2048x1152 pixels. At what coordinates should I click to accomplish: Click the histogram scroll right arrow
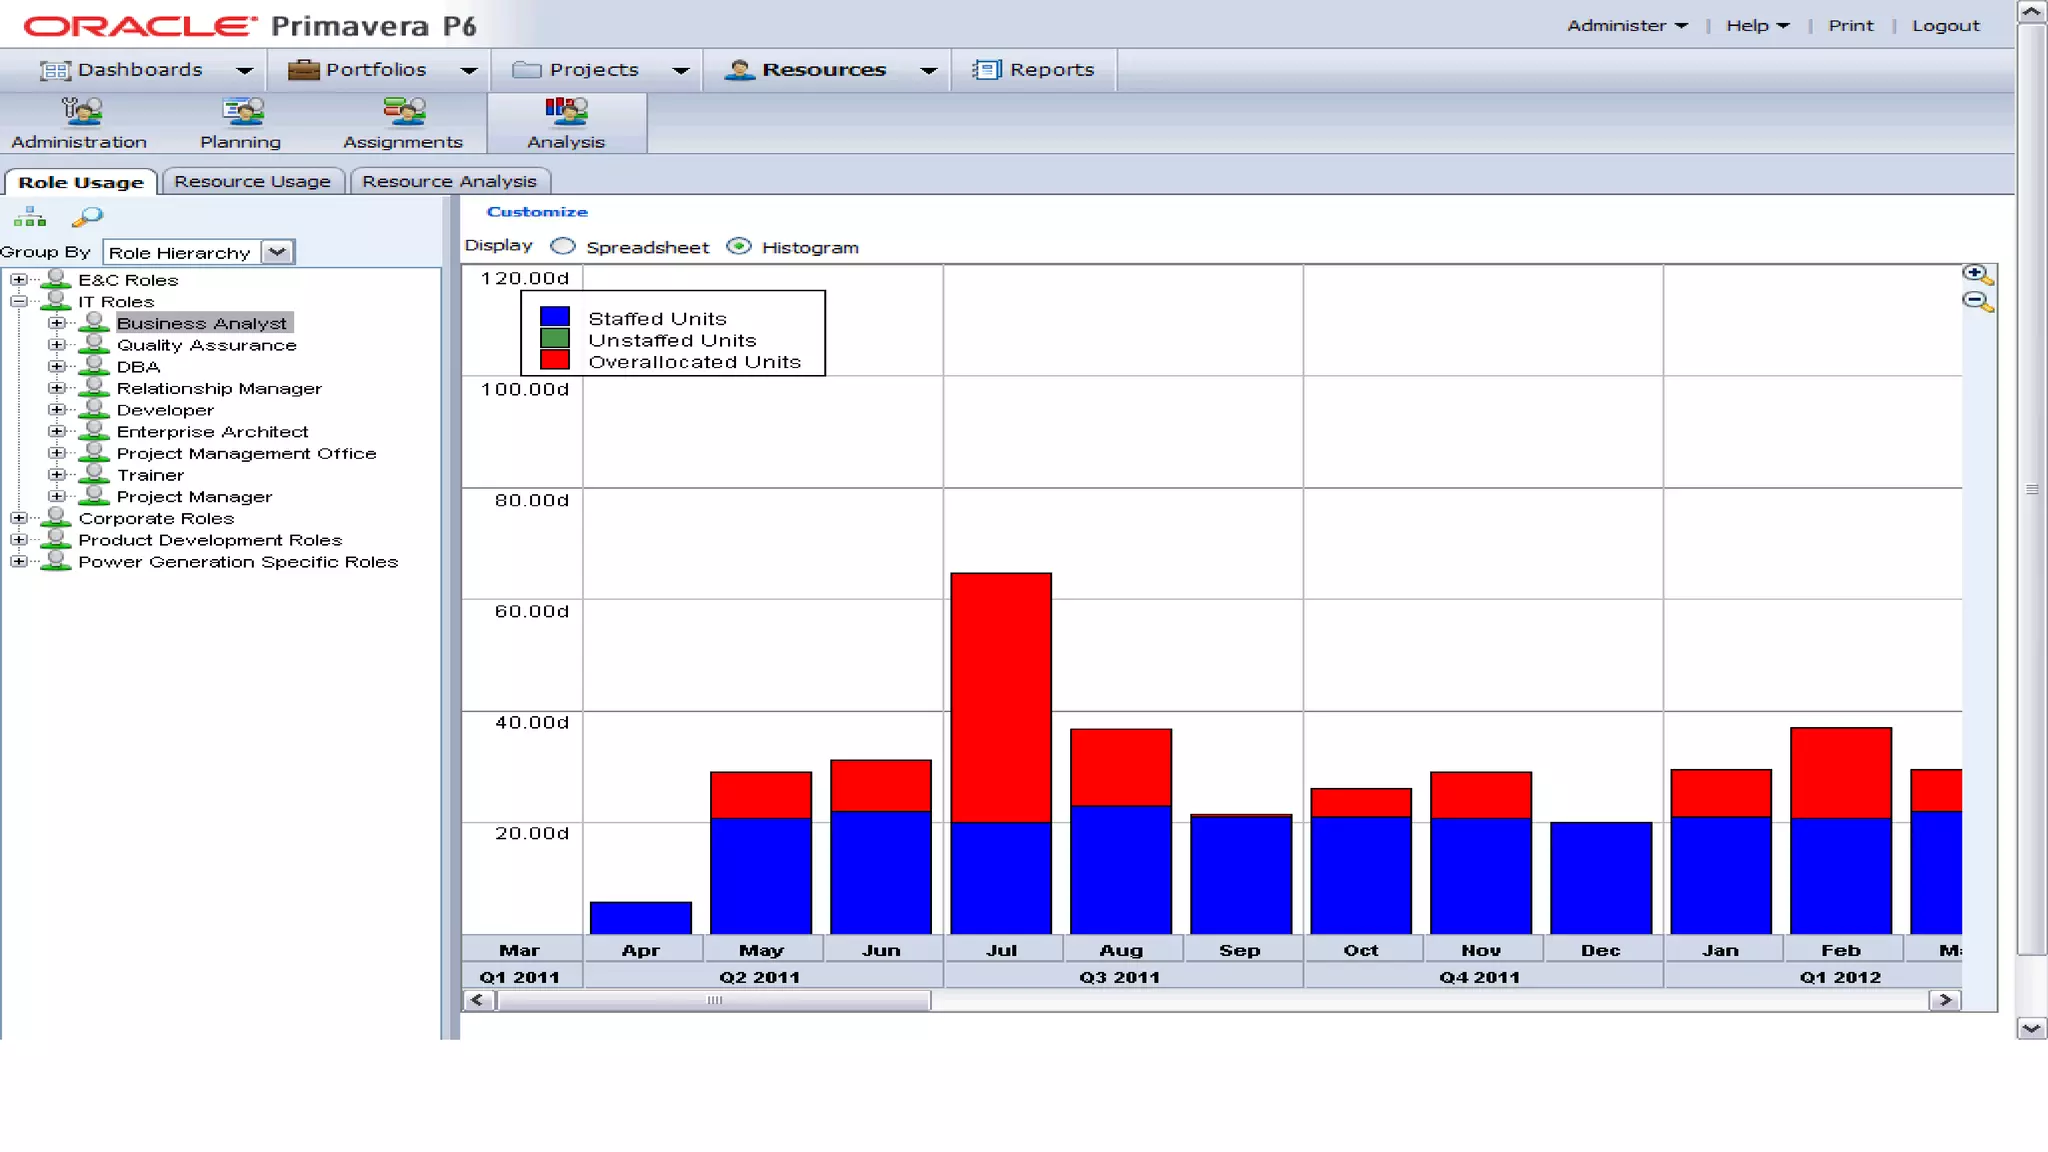pyautogui.click(x=1945, y=1000)
